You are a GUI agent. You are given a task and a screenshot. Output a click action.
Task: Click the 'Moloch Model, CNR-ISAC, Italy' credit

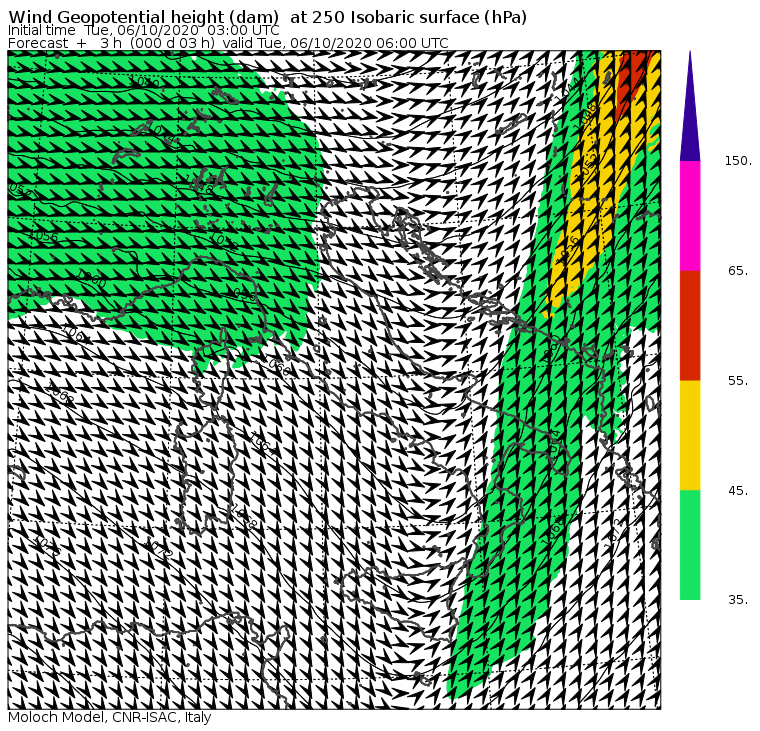pos(110,717)
